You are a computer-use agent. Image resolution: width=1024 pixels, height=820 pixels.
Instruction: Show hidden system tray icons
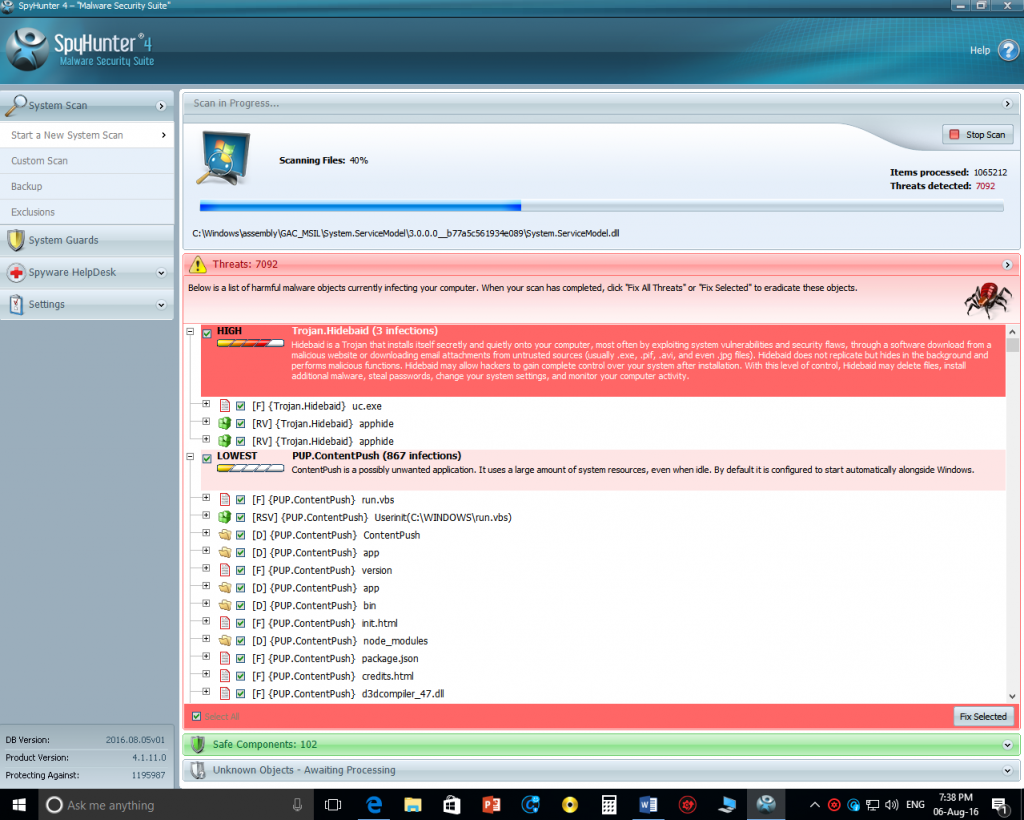coord(814,805)
